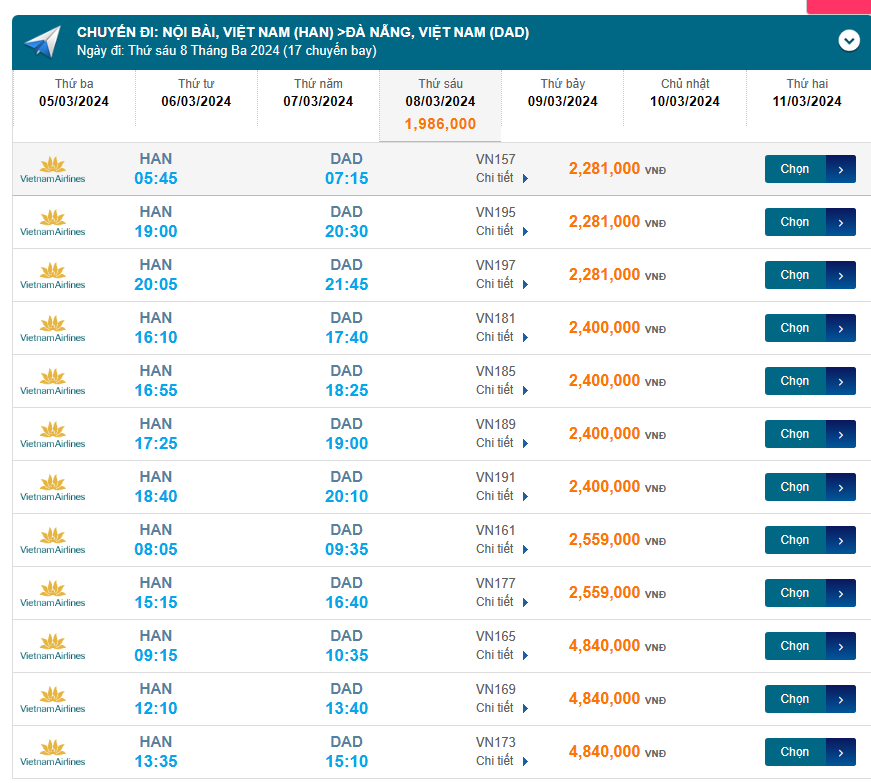Click Vietnam Airlines logo for flight VN173
871x783 pixels.
click(53, 752)
